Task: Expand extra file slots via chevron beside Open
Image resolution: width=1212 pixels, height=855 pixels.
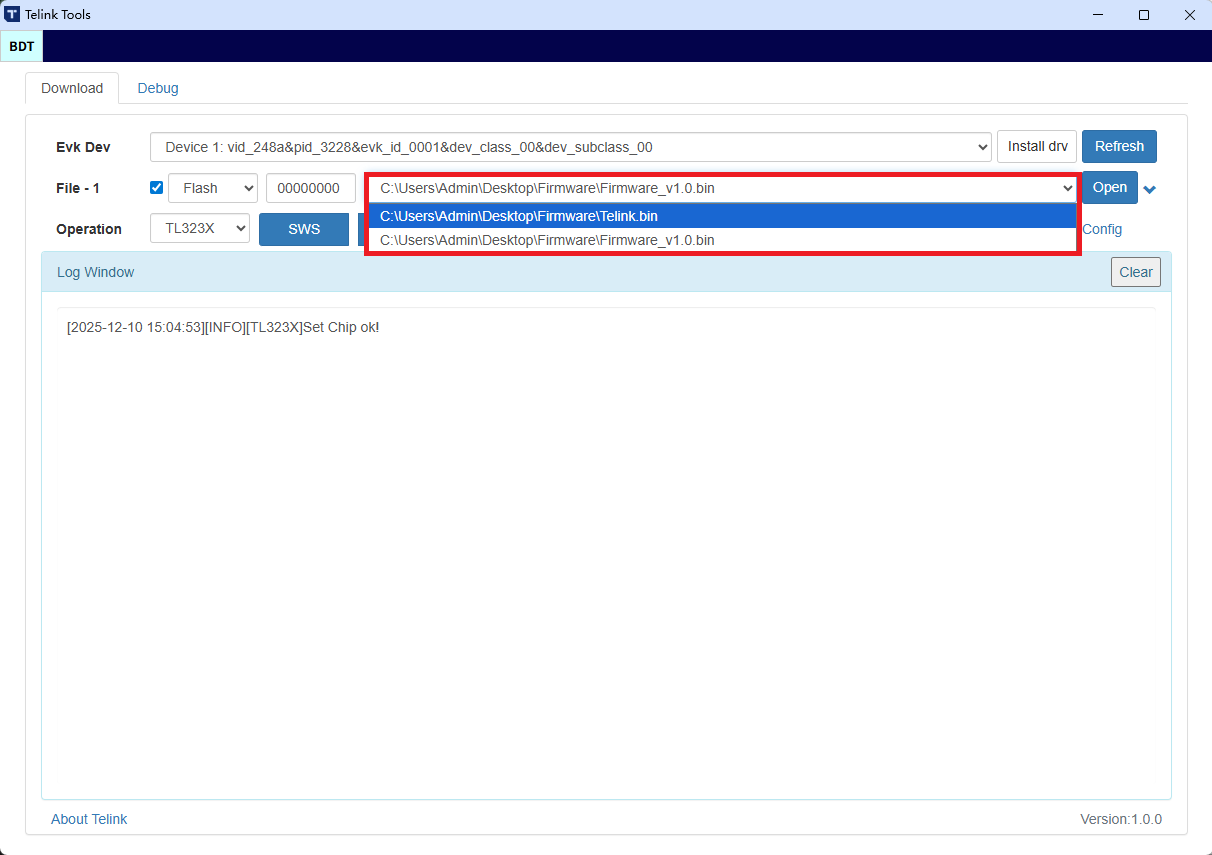Action: (1150, 188)
